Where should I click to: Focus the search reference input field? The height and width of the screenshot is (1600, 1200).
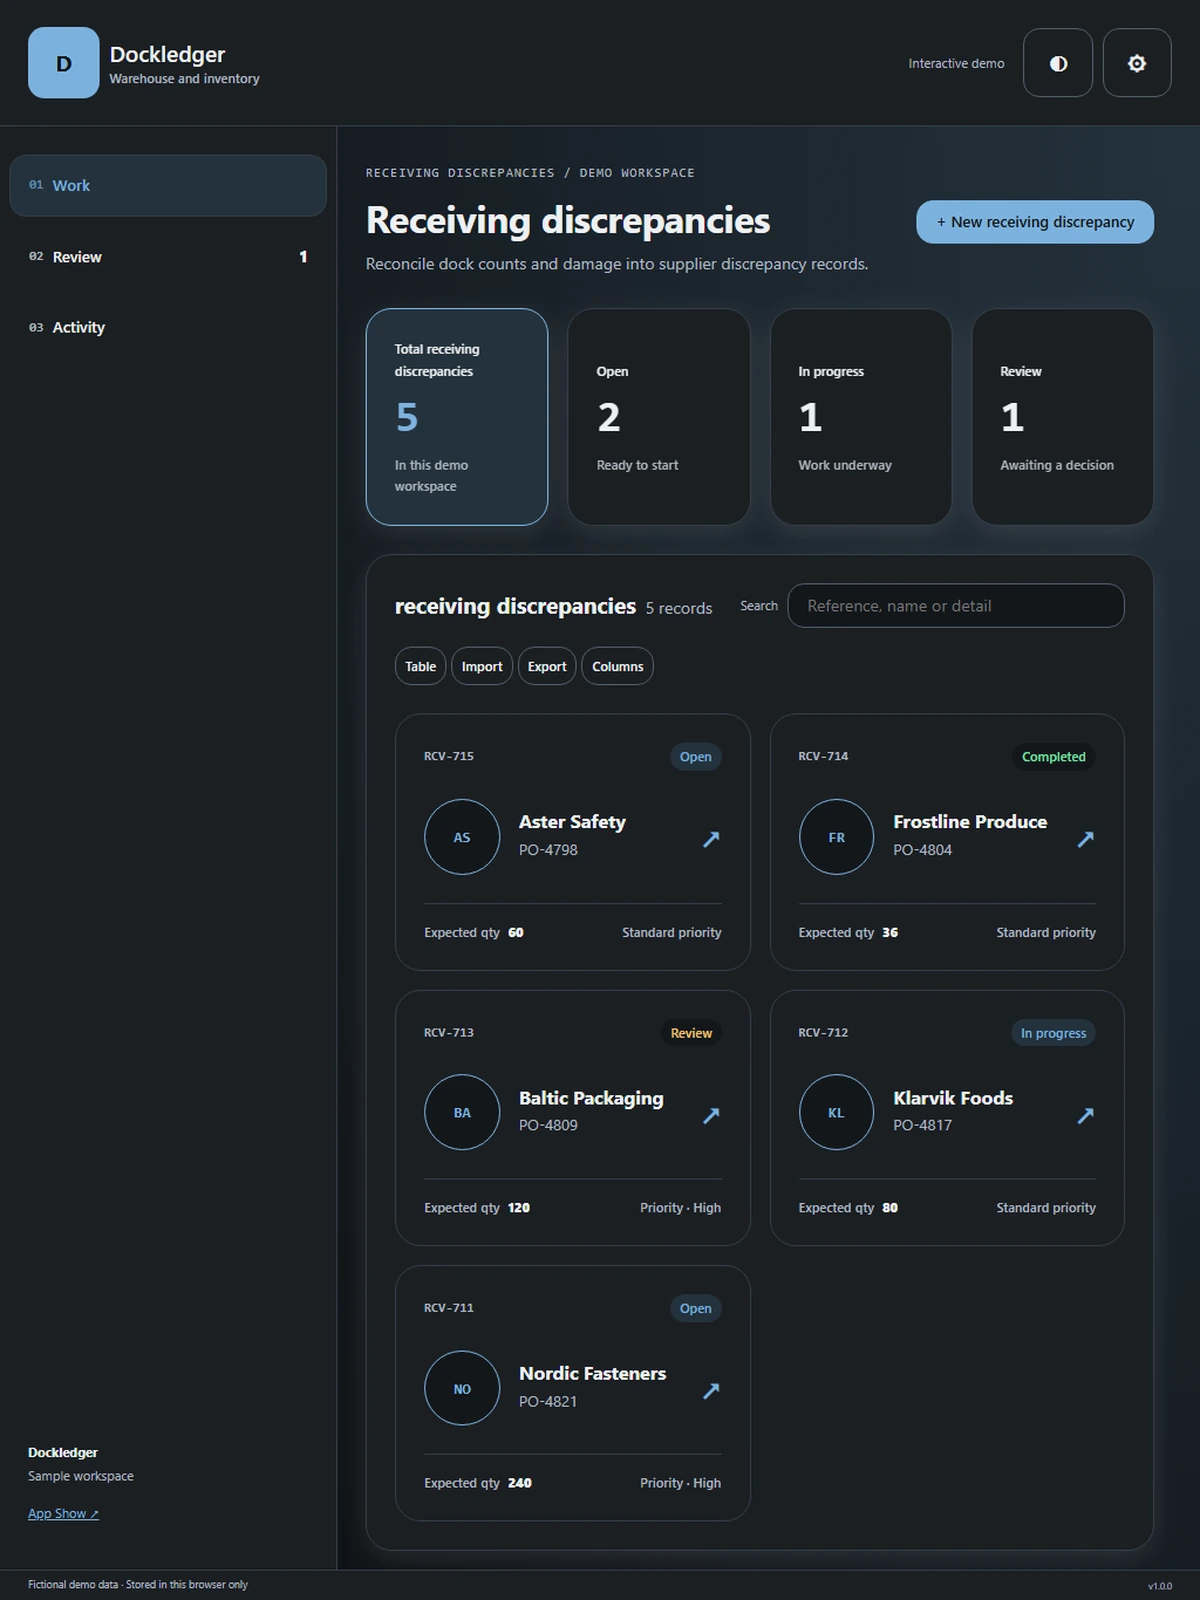[956, 606]
